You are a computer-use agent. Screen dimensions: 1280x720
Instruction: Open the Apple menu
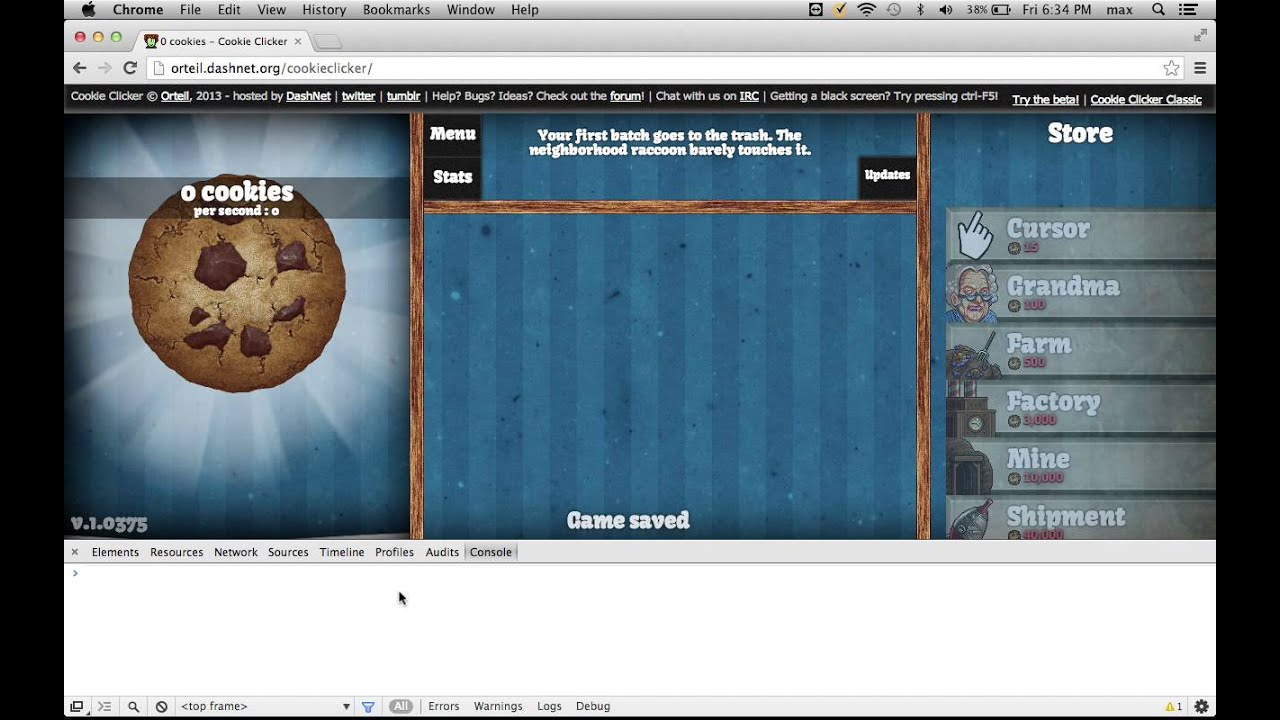click(88, 10)
